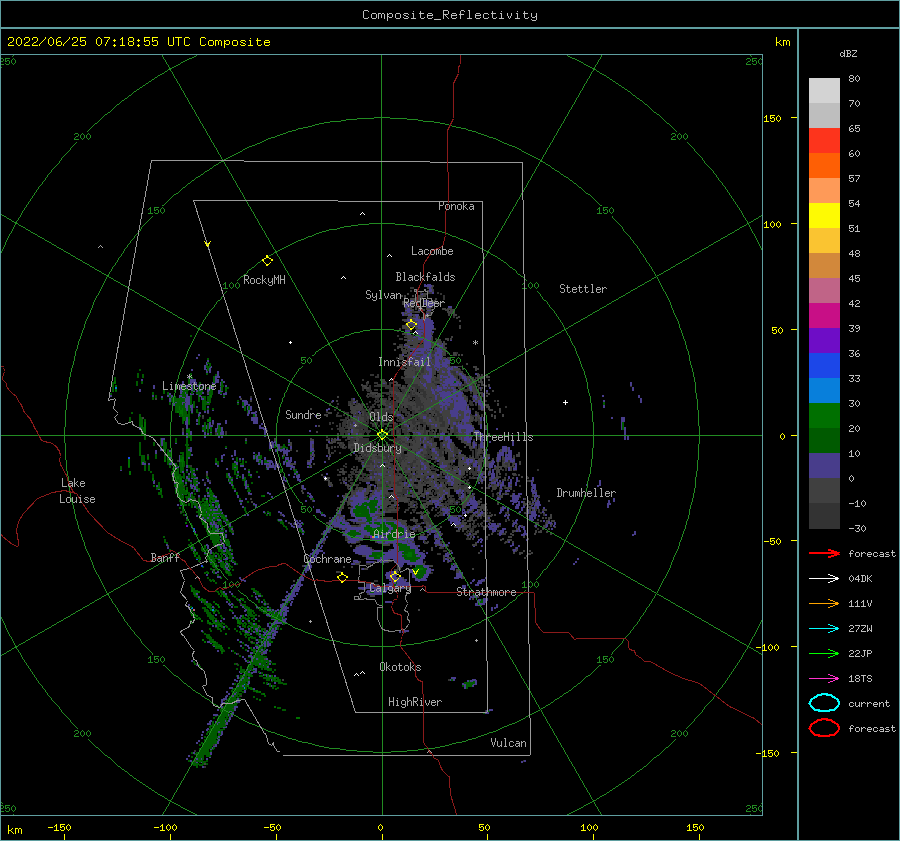Click the magenta 18TS arrow icon
The width and height of the screenshot is (900, 841).
click(824, 679)
